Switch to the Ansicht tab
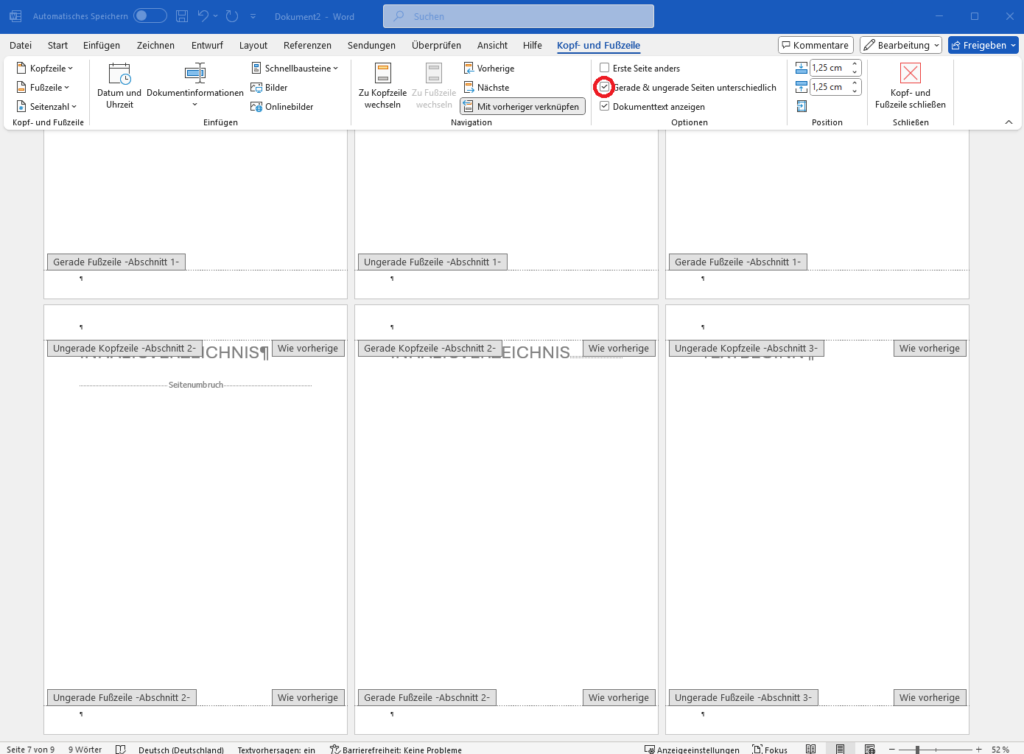The image size is (1024, 754). [492, 45]
